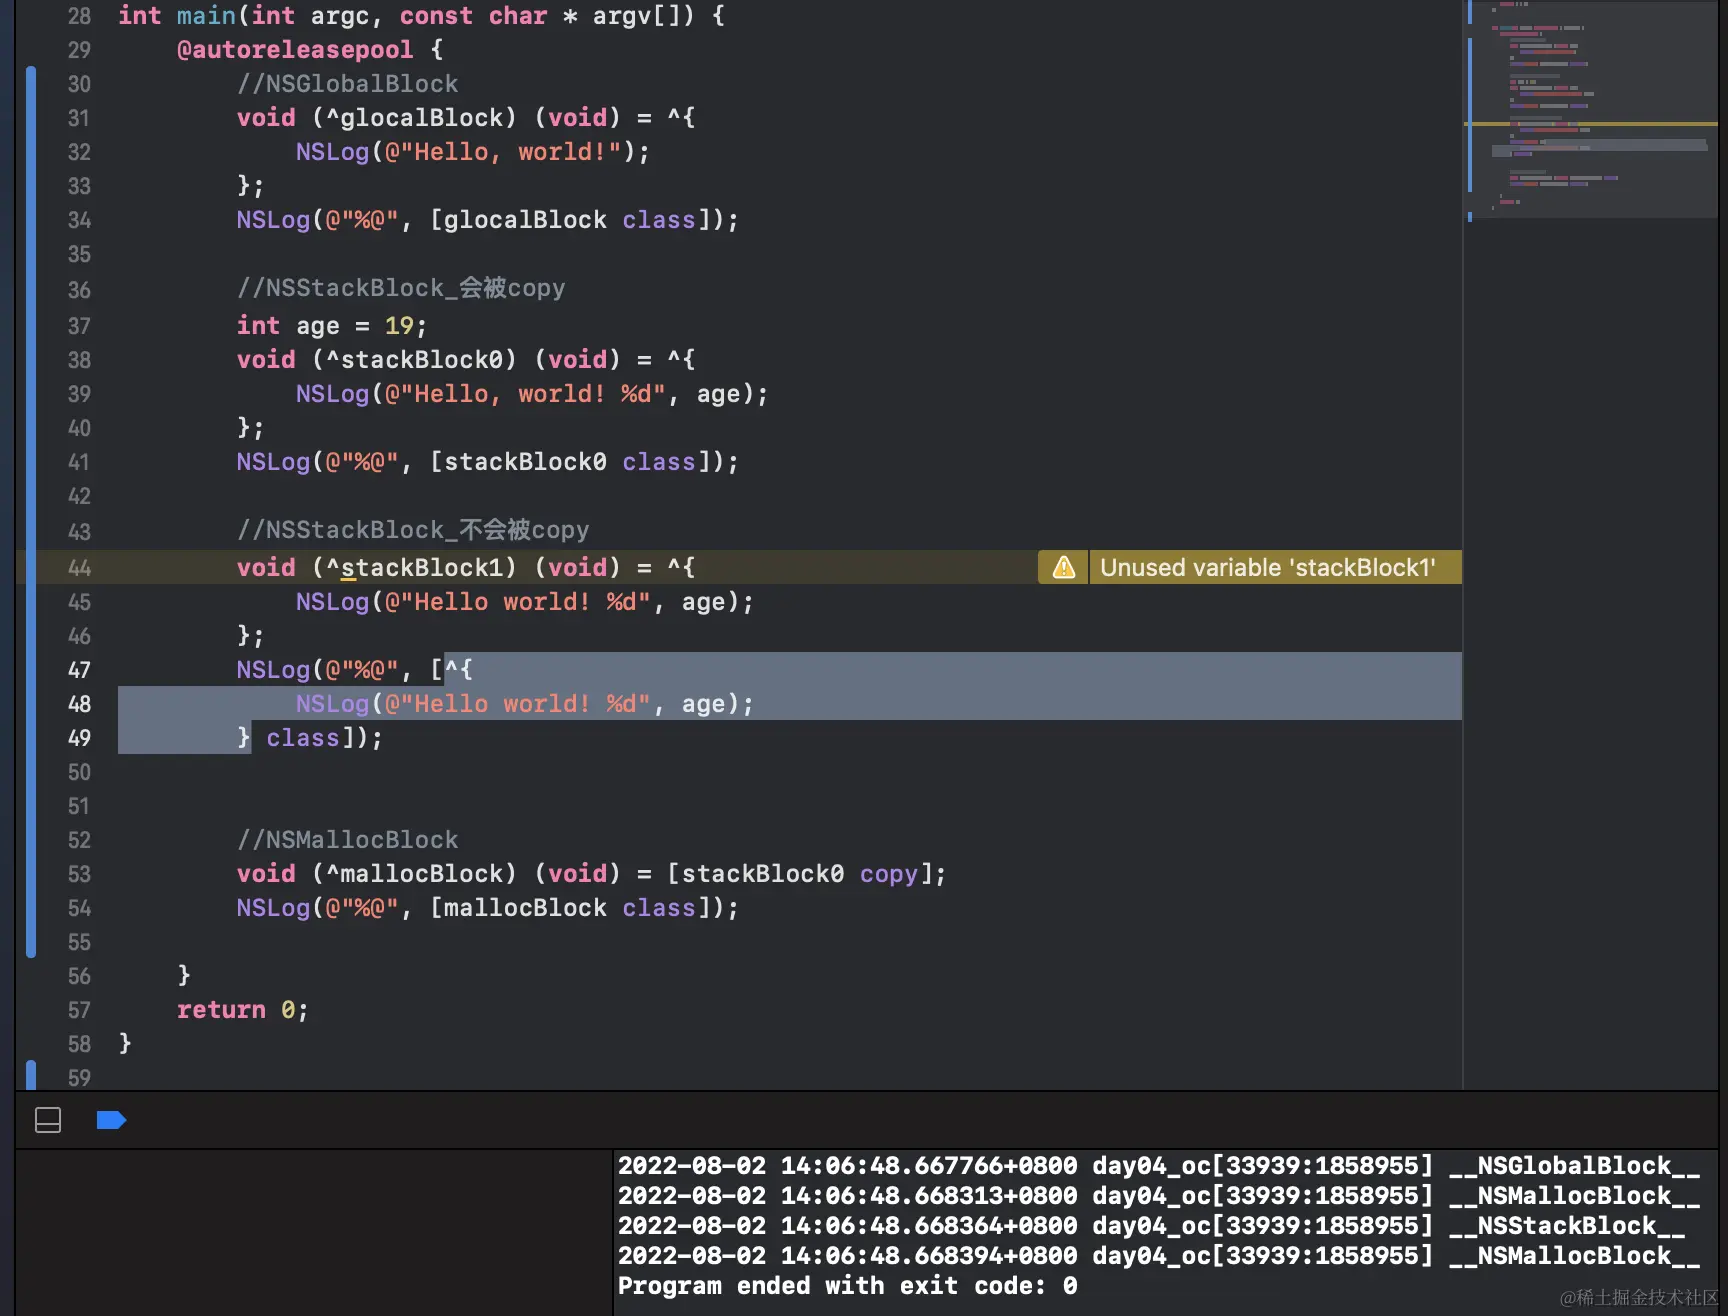1728x1316 pixels.
Task: Click the "__NSStackBlock__" console output line
Action: tap(1152, 1226)
